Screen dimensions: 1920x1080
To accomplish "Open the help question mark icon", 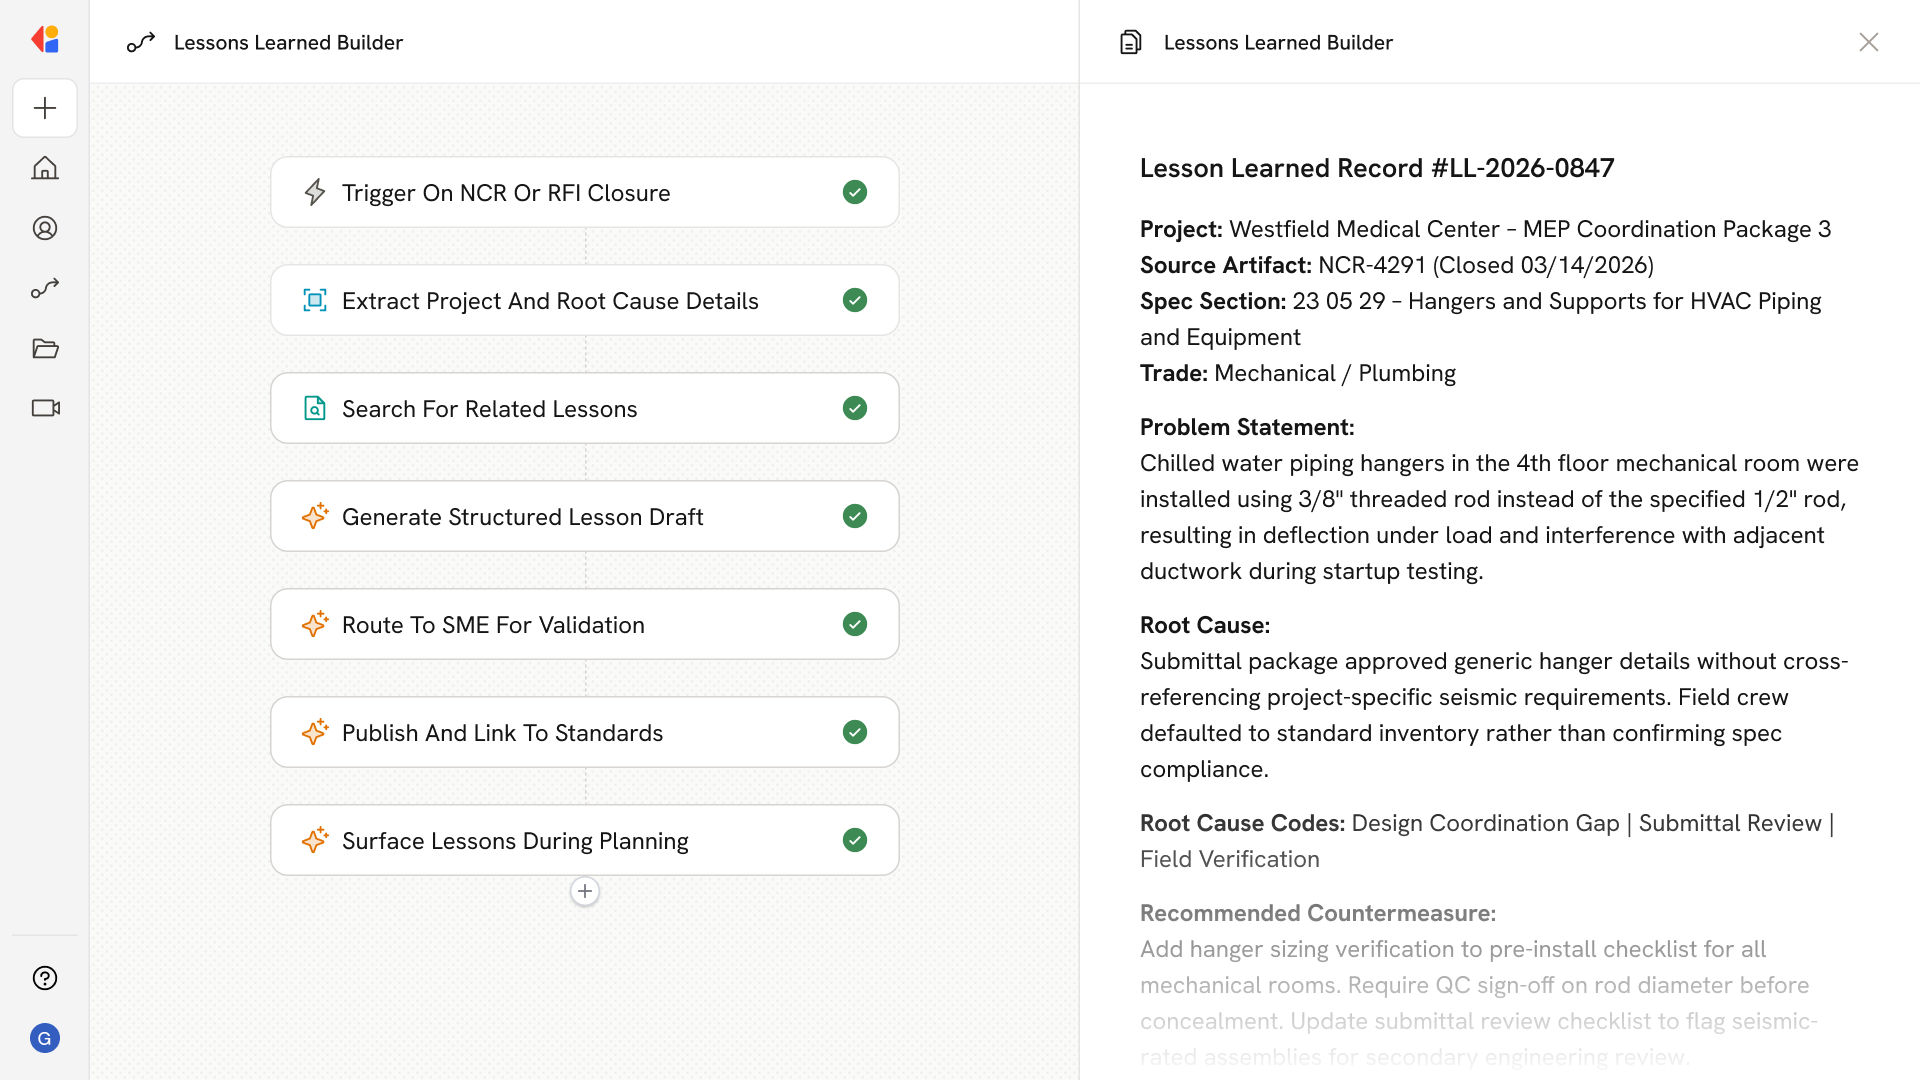I will [45, 978].
